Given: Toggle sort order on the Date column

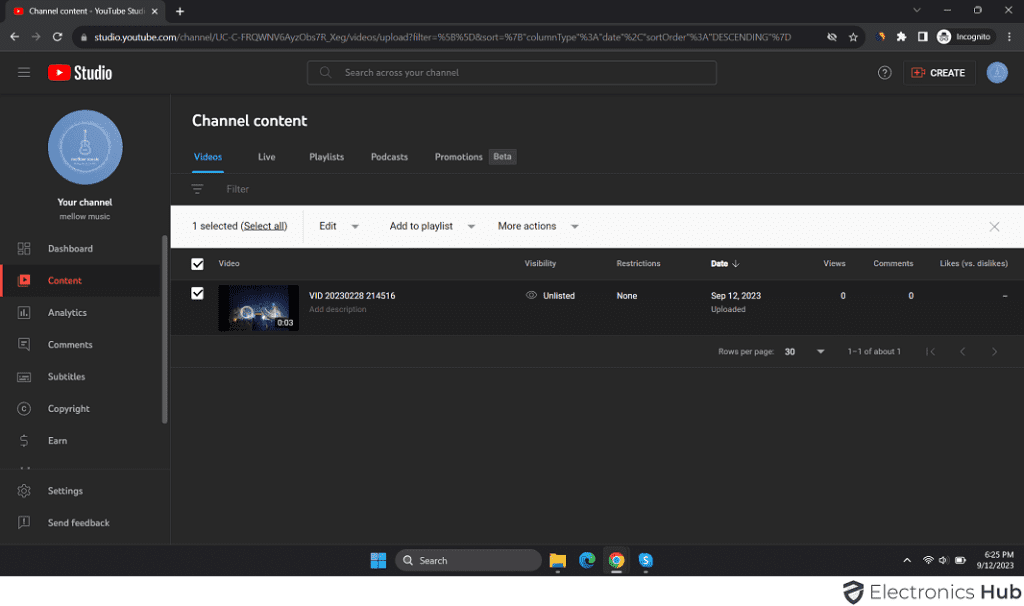Looking at the screenshot, I should point(725,263).
